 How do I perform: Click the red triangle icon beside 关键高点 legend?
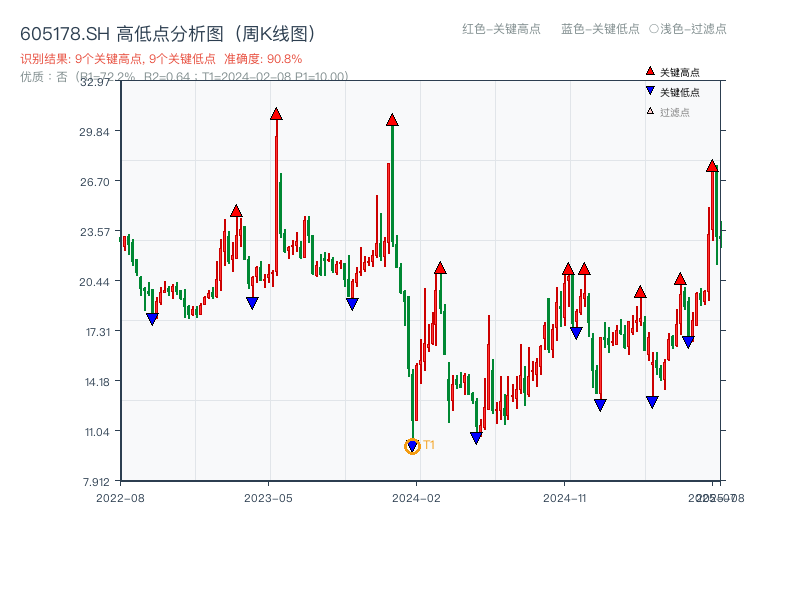(650, 71)
